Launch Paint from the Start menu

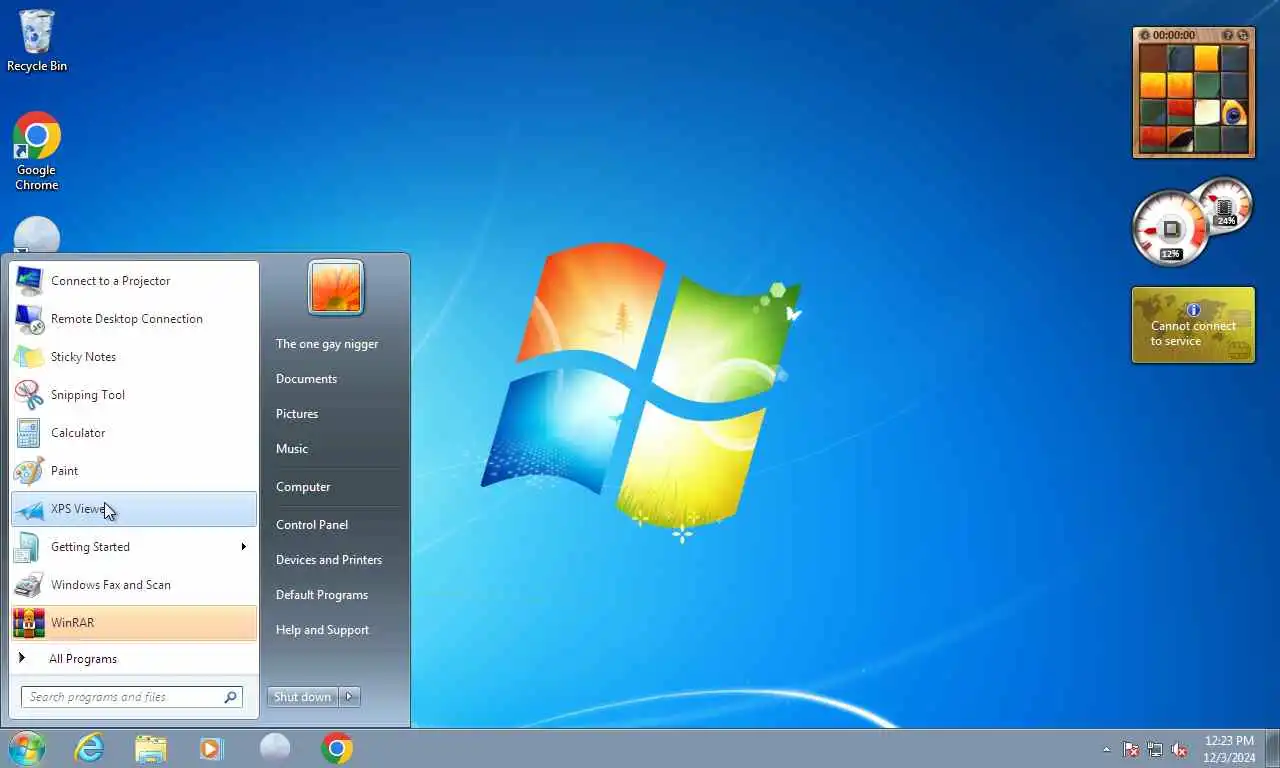[134, 471]
